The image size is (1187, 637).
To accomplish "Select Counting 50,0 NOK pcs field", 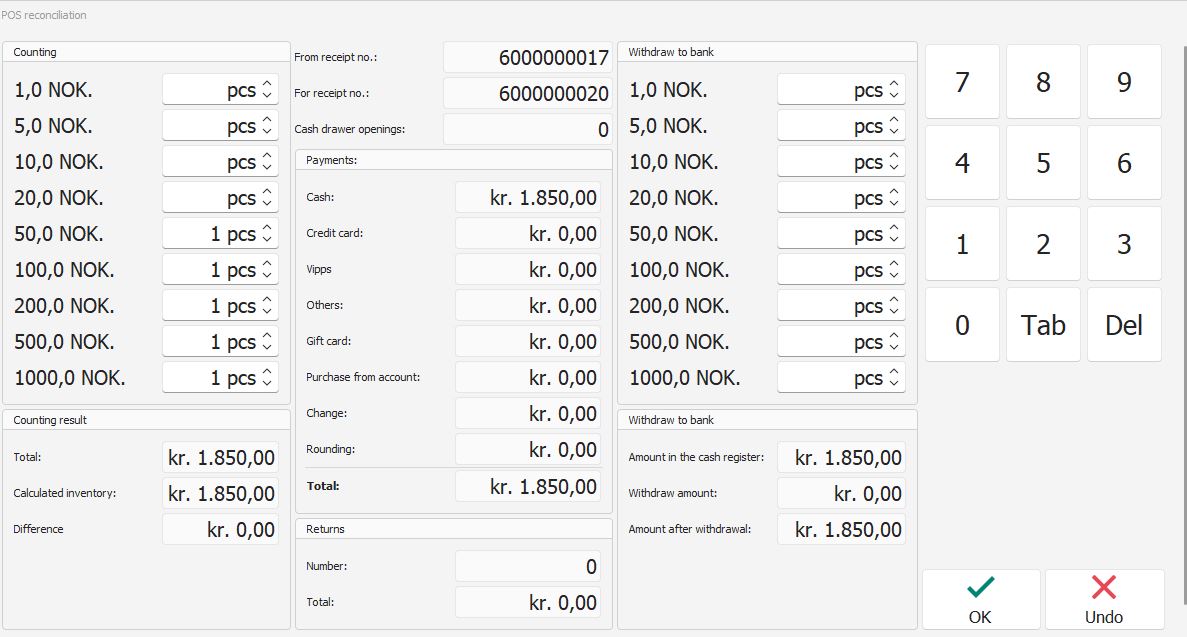I will click(x=220, y=233).
